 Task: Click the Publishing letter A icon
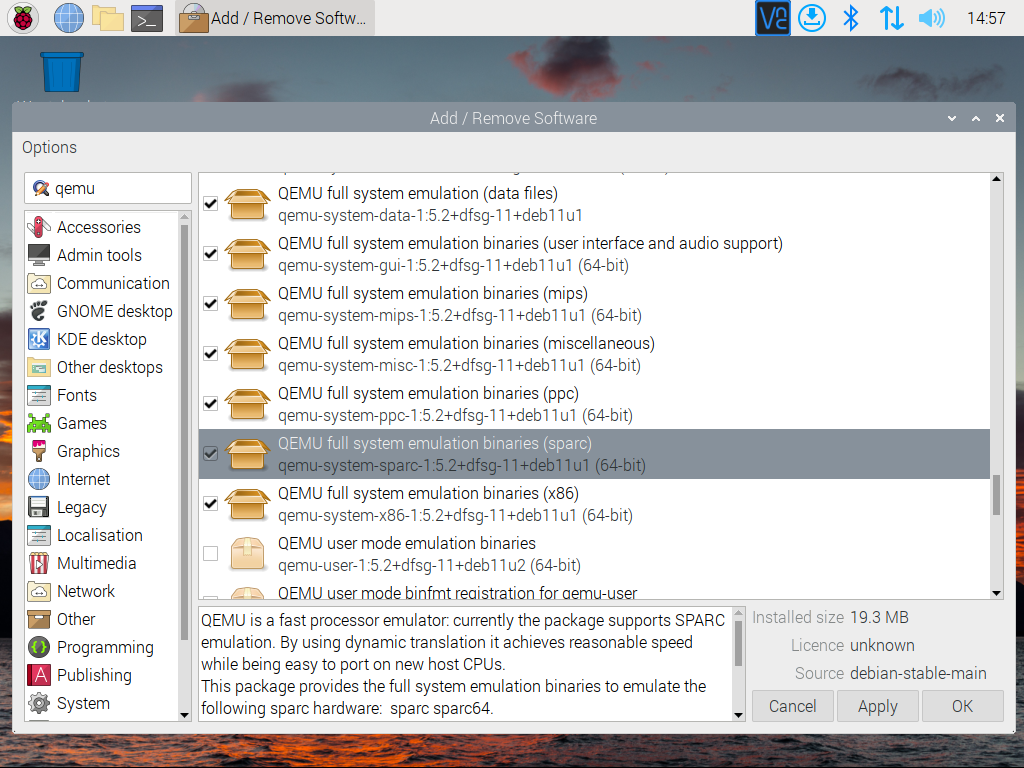[x=39, y=675]
